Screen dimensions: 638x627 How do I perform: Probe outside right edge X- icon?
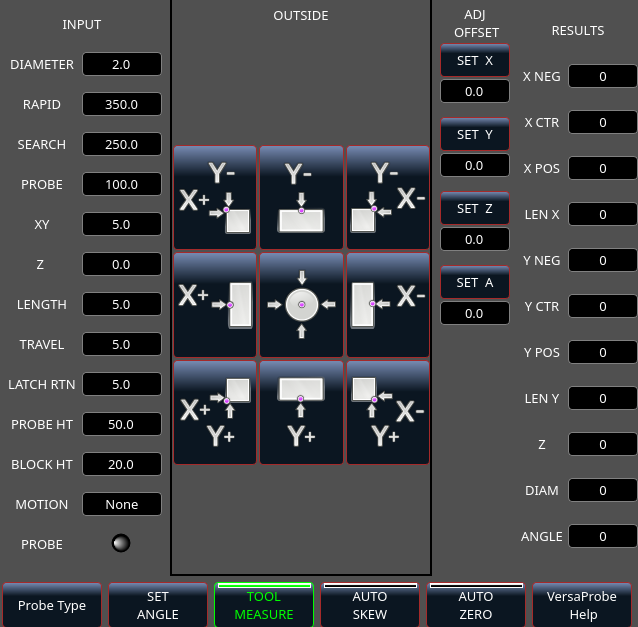(x=388, y=305)
